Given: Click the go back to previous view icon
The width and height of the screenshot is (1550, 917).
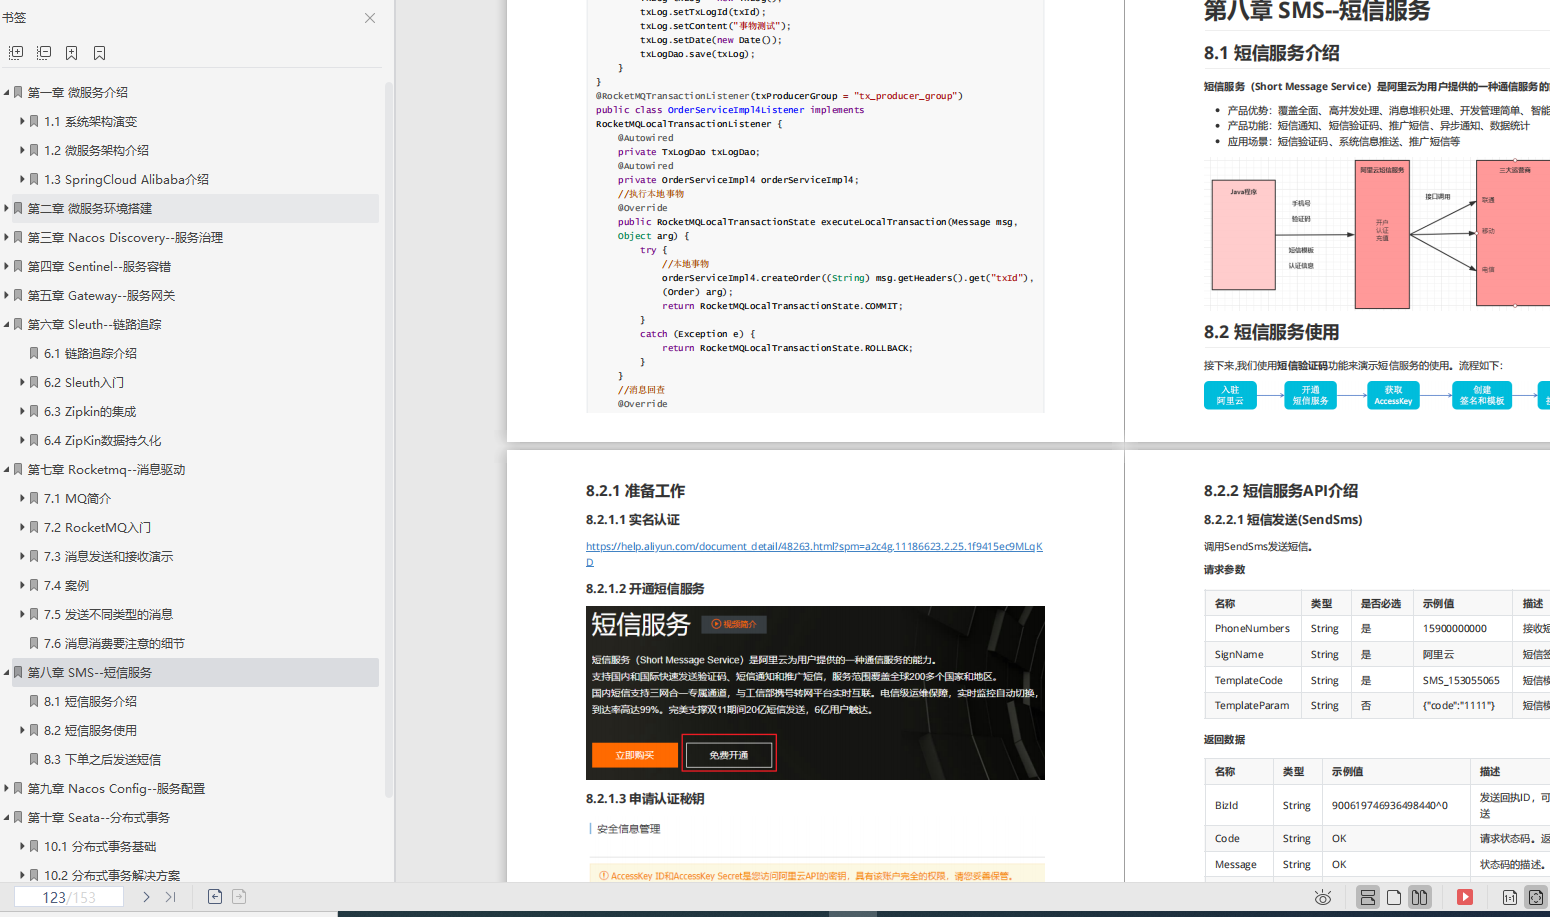Looking at the screenshot, I should [215, 897].
